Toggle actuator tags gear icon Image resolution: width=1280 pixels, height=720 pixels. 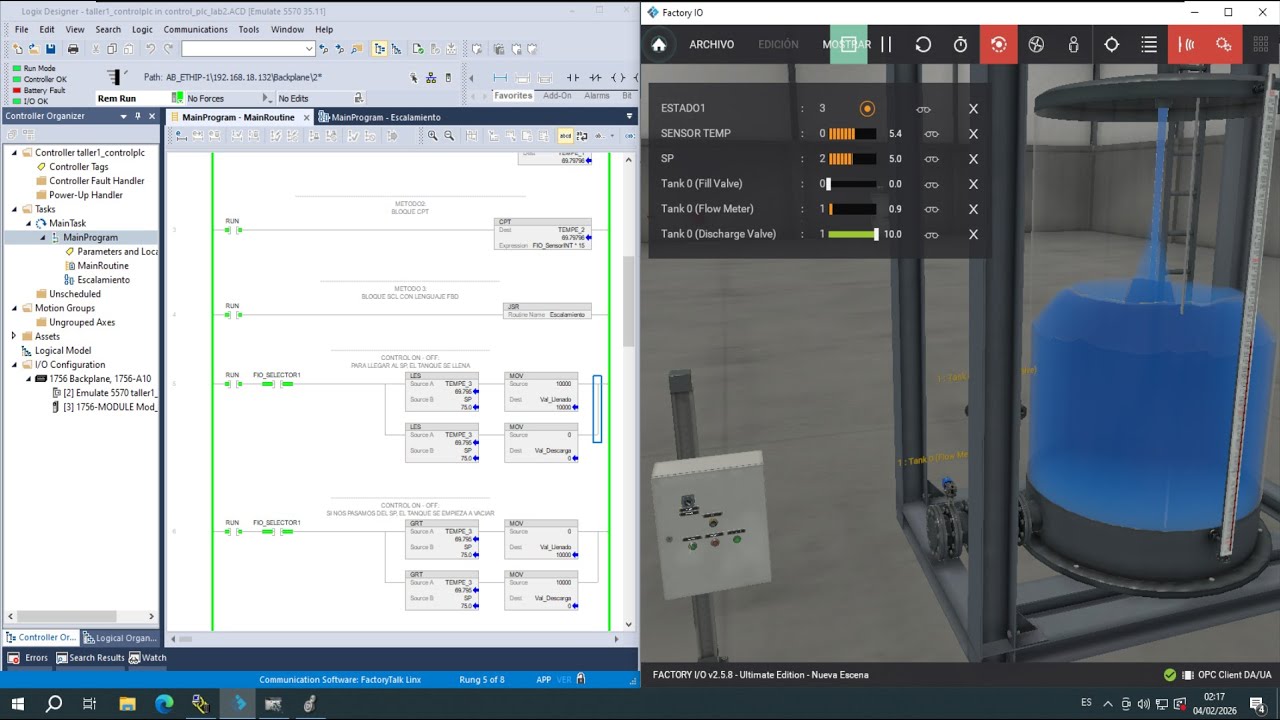(1223, 44)
